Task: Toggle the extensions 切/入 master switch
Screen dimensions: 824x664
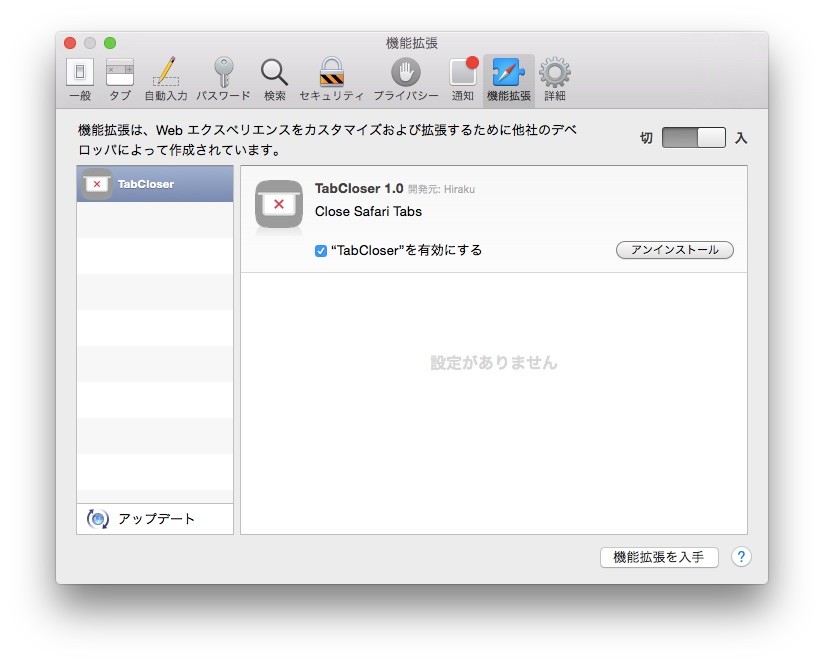Action: click(694, 138)
